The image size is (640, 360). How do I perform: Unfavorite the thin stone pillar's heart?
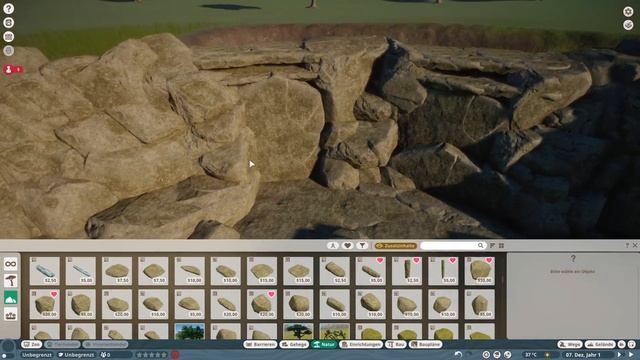(x=452, y=260)
